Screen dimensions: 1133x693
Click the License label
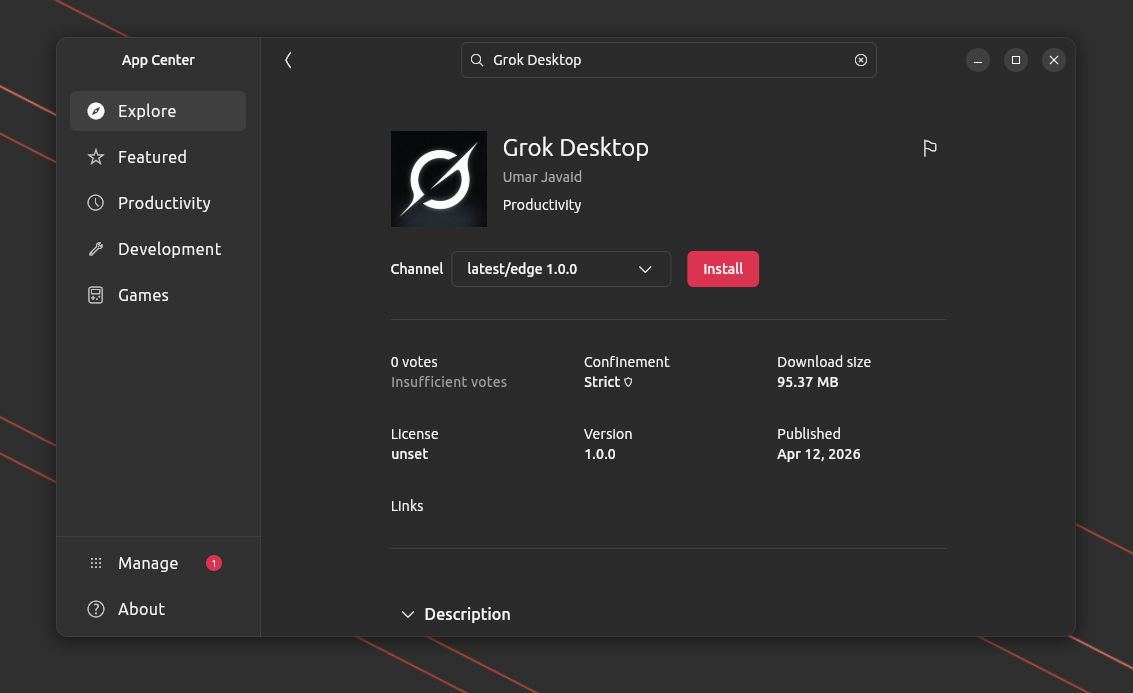click(415, 434)
